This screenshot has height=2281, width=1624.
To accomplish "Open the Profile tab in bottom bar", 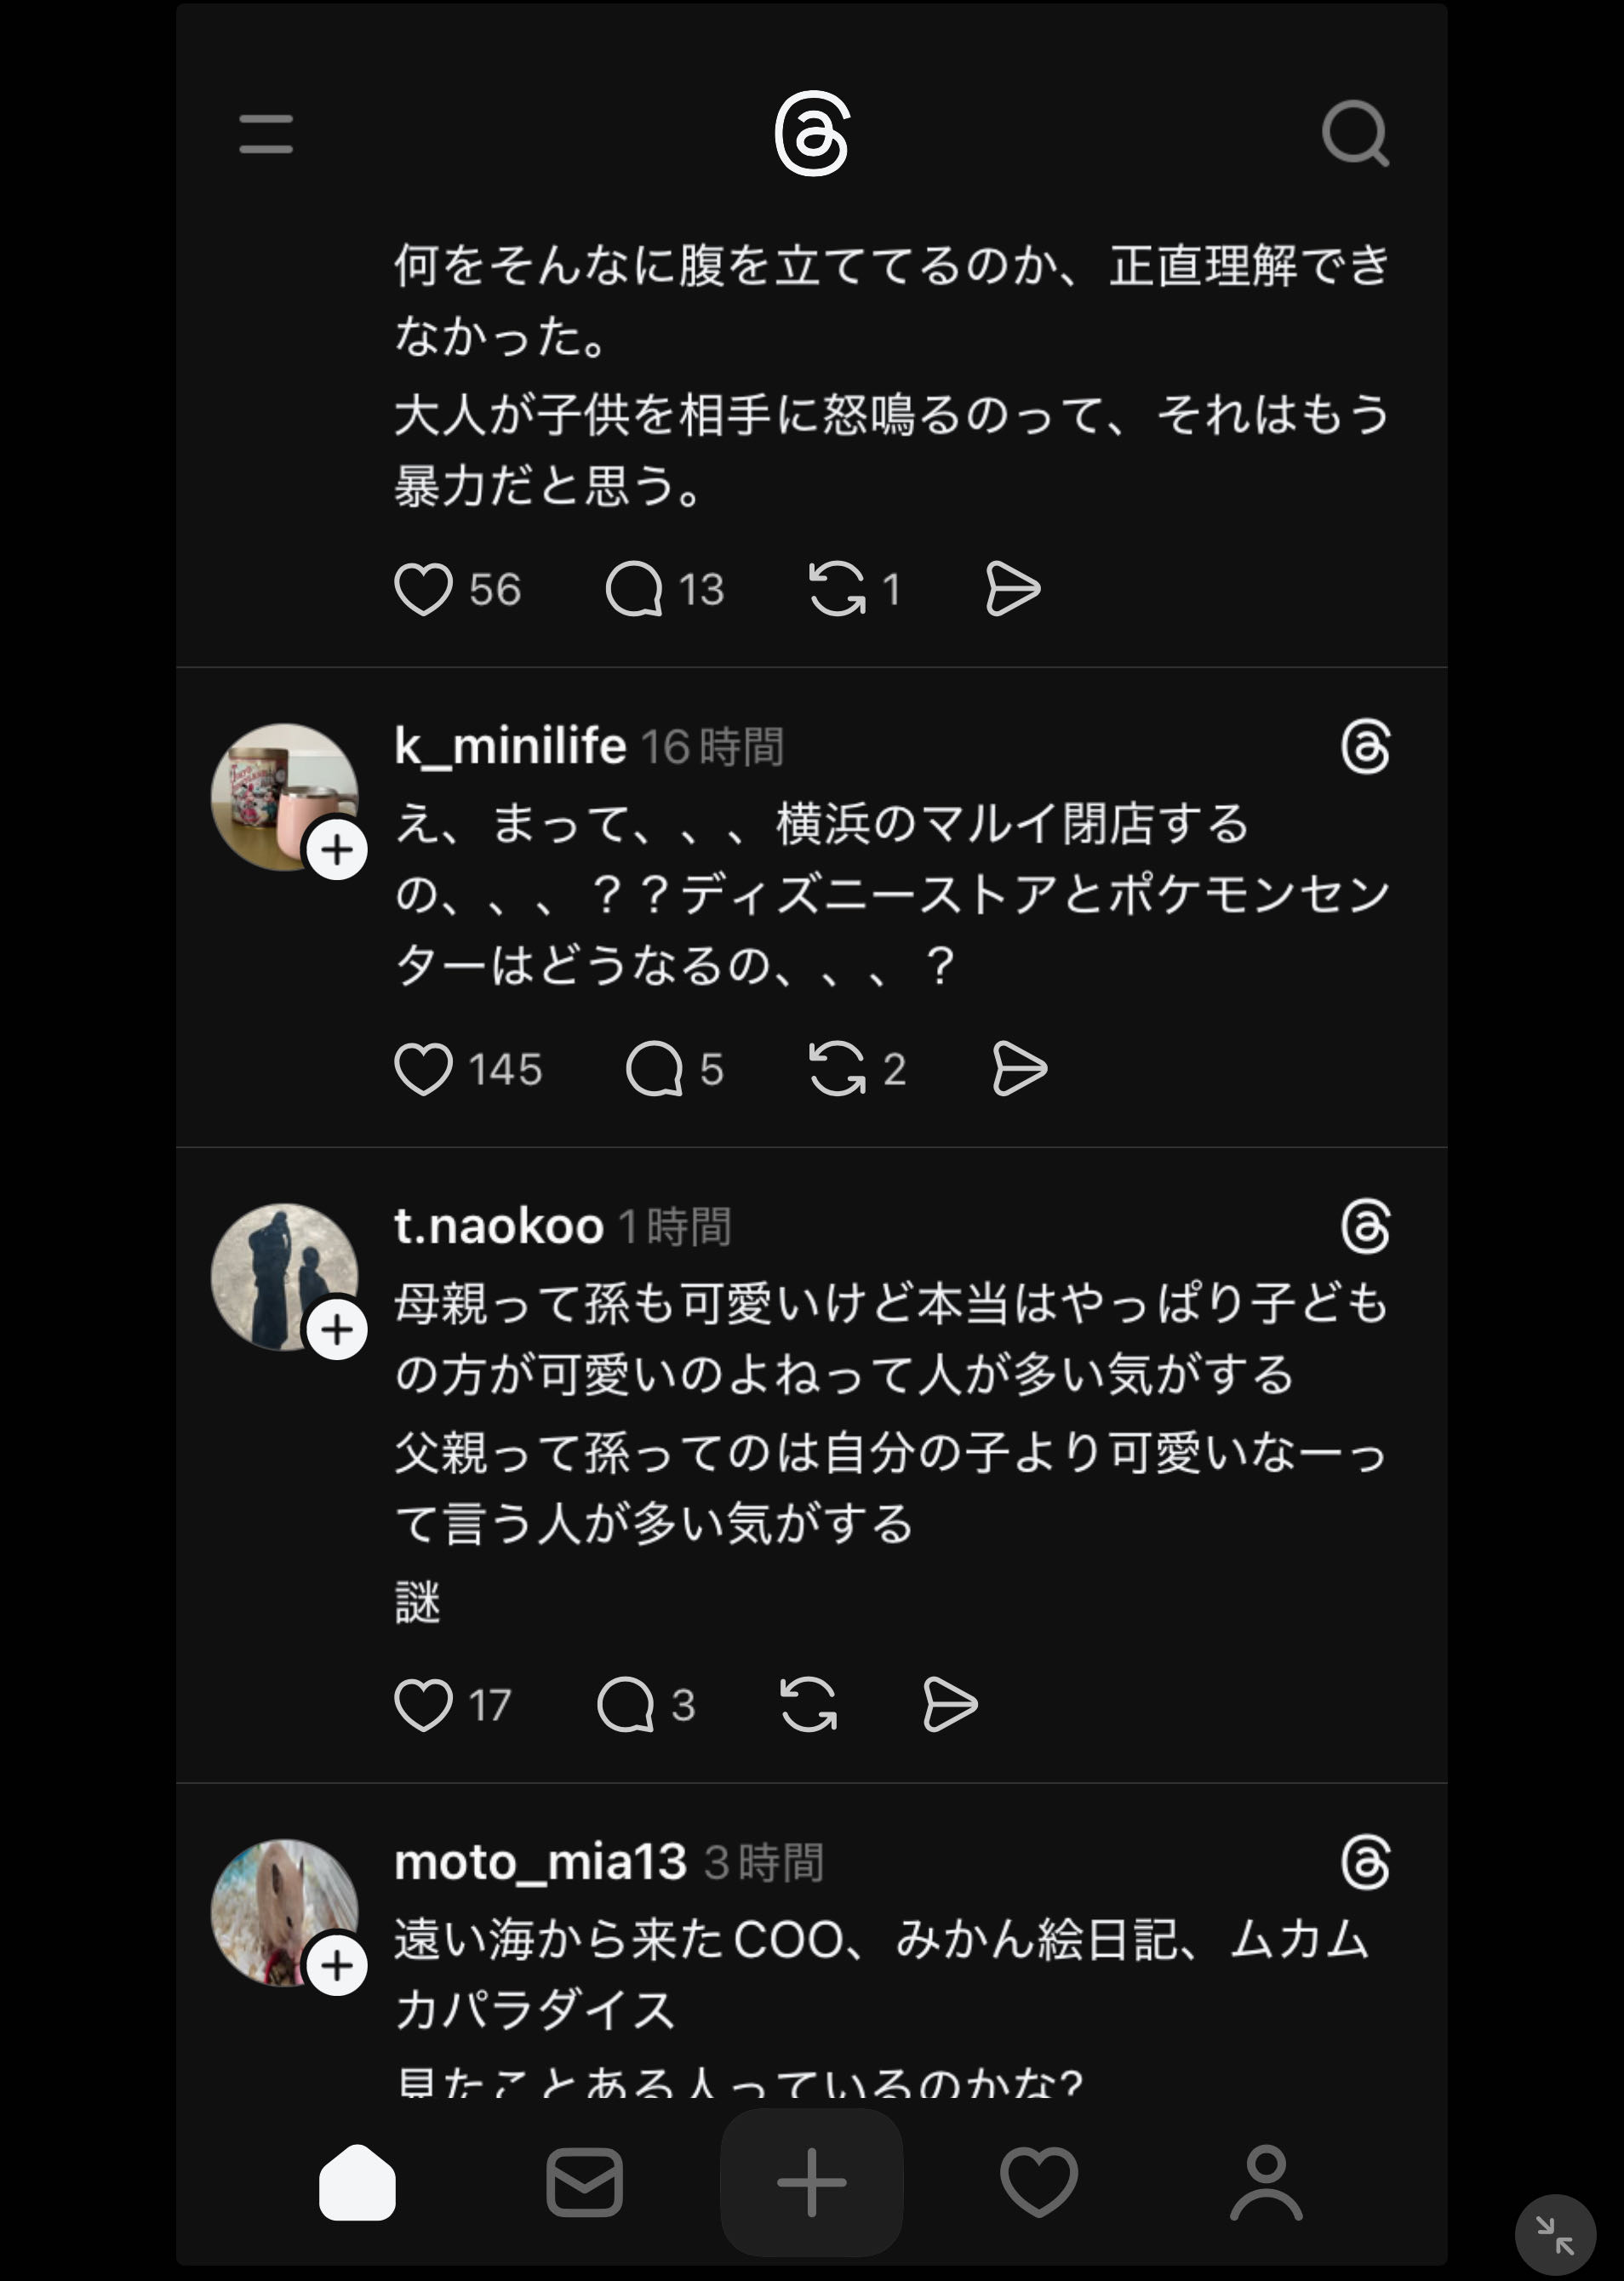I will pos(1266,2182).
